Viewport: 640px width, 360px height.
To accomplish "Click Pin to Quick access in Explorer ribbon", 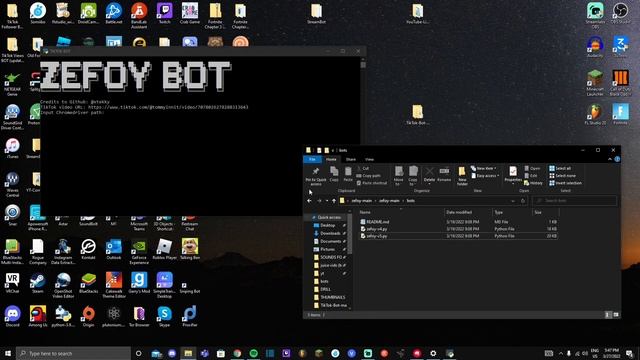I will tap(316, 176).
